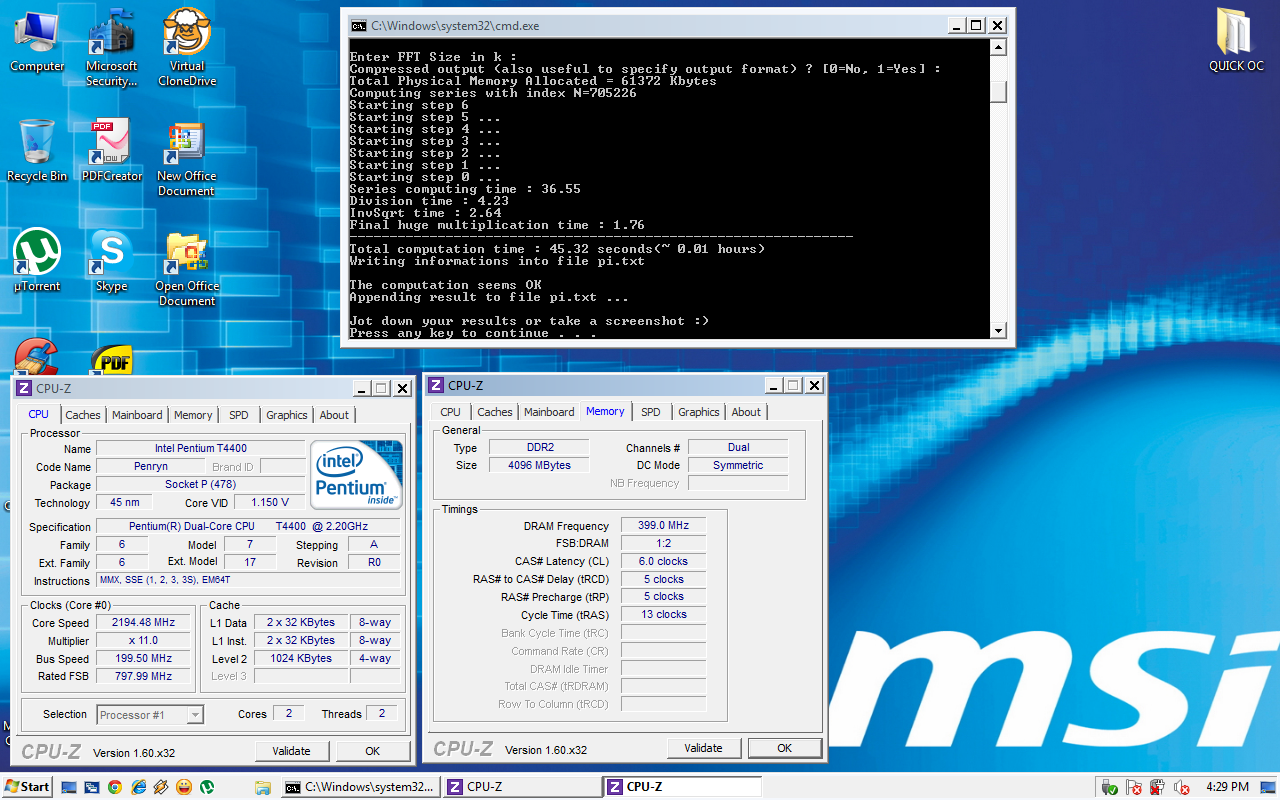This screenshot has width=1280, height=800.
Task: Open the Action Center flag tray icon
Action: click(1134, 787)
